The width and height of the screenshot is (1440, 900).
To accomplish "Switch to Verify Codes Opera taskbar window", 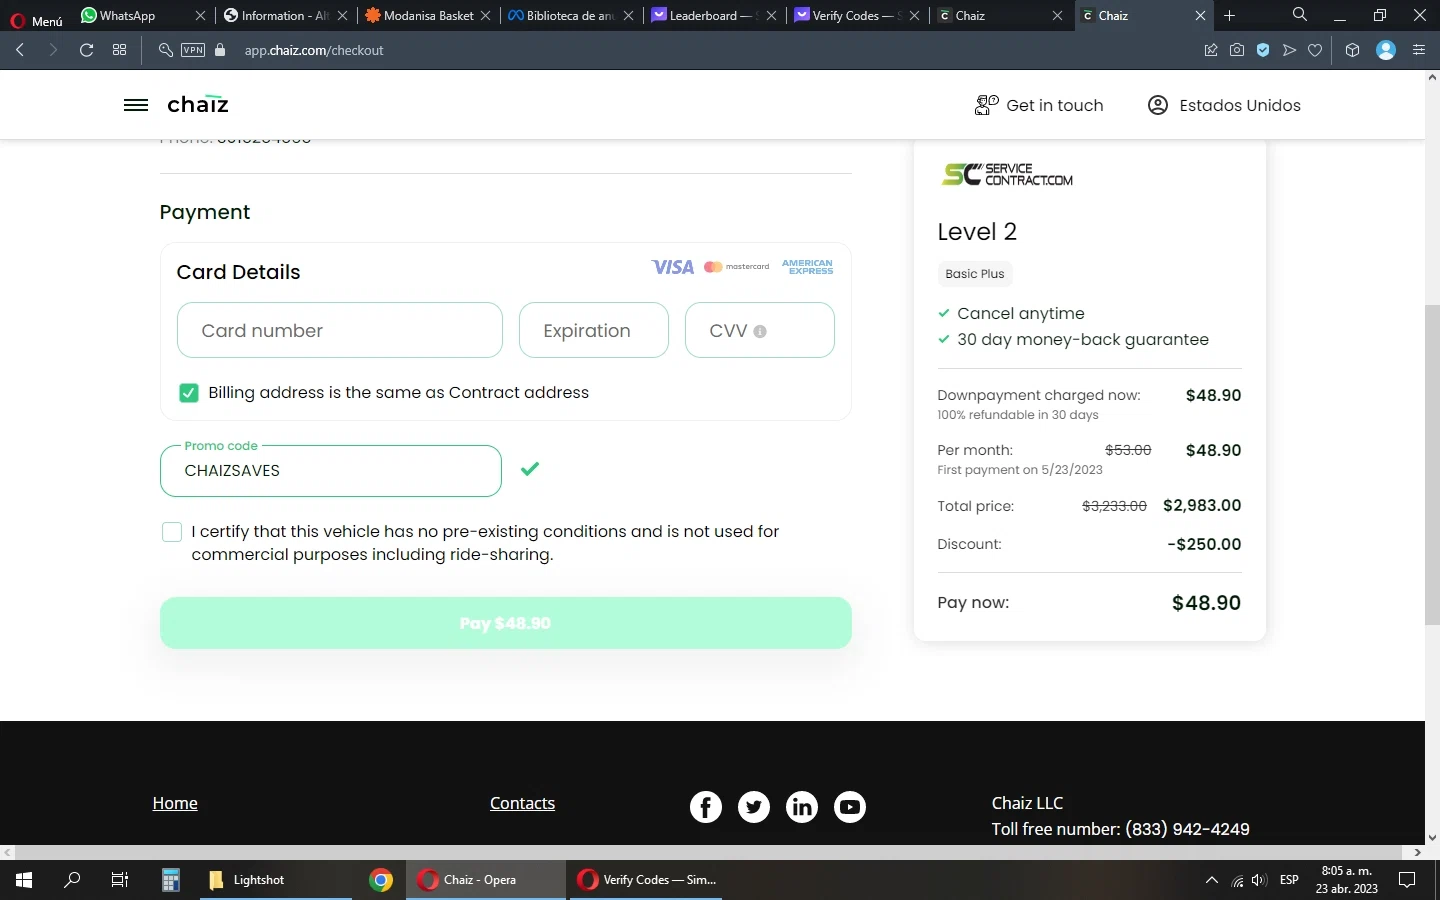I will (644, 880).
